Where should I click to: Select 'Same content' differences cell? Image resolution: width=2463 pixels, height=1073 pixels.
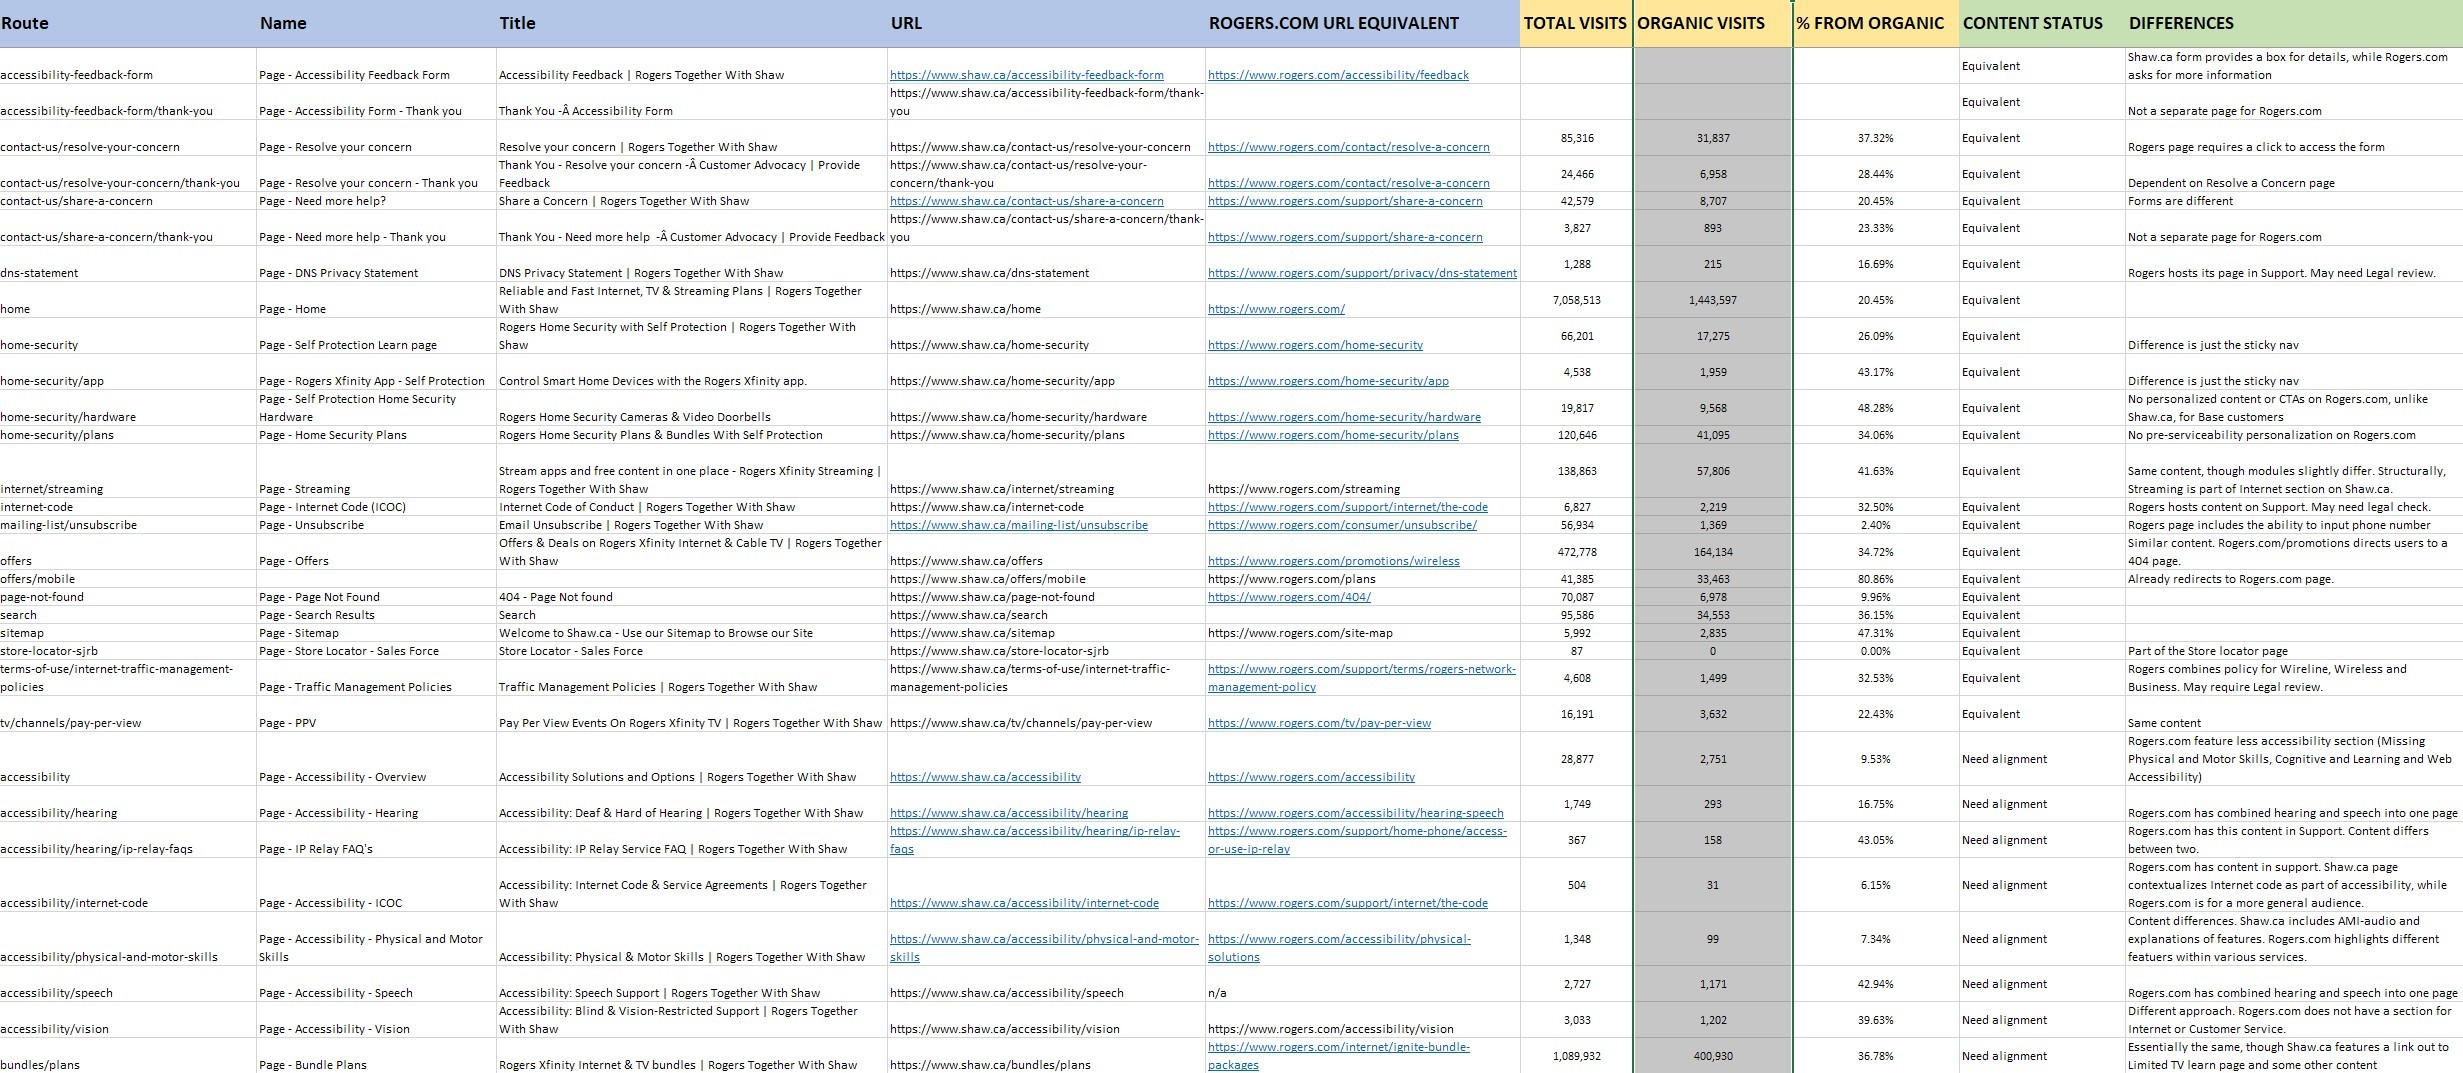tap(2294, 714)
